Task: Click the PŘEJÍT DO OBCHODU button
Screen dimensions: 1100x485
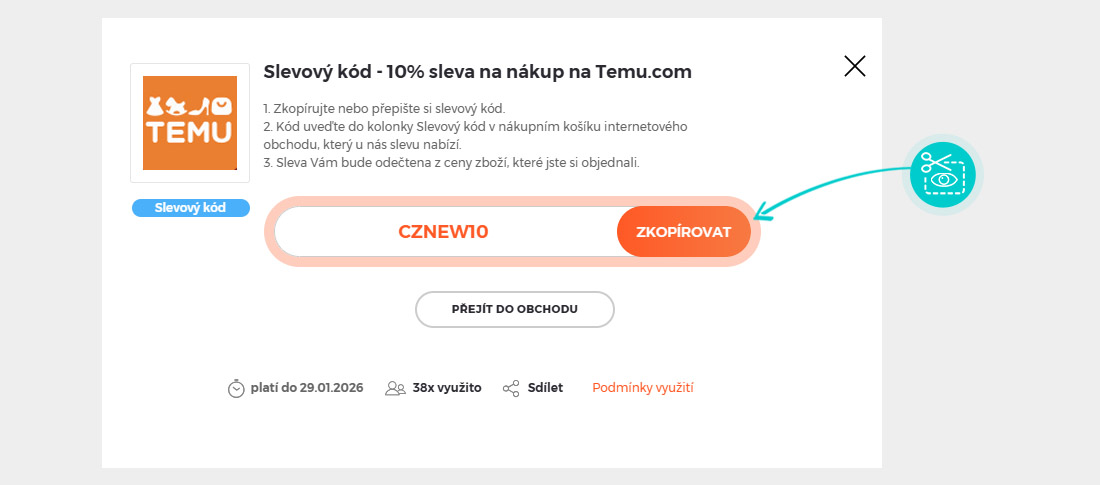Action: point(514,309)
